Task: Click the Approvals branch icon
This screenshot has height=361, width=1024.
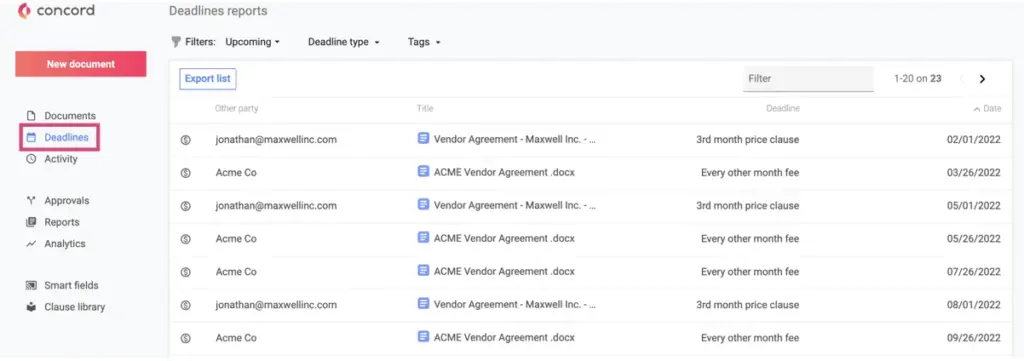Action: [31, 200]
